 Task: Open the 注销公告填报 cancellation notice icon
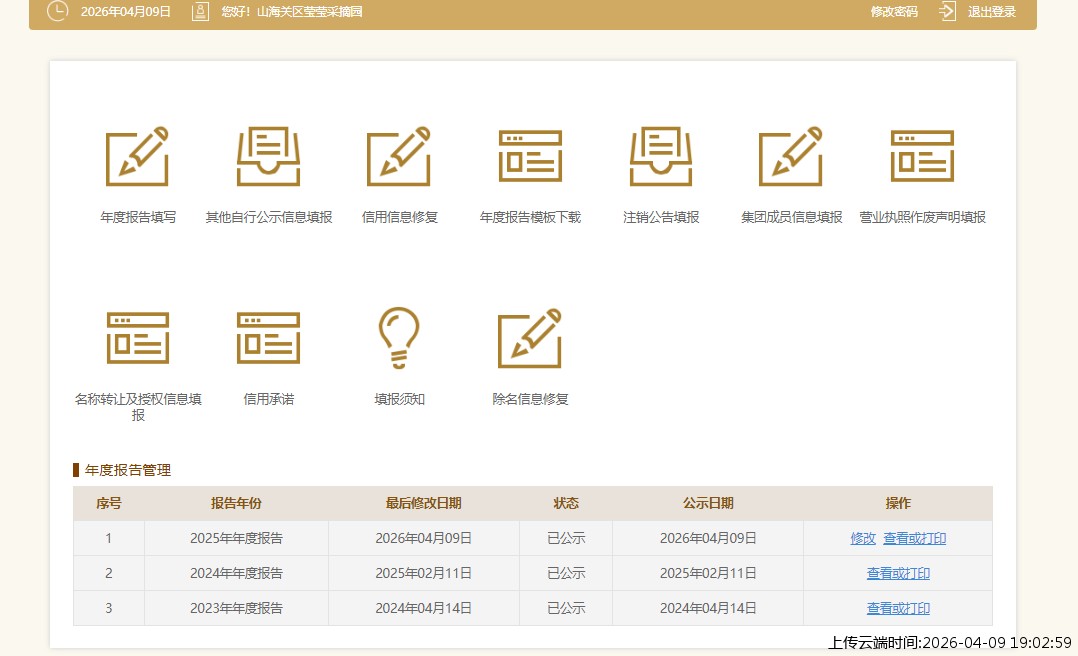[x=660, y=155]
